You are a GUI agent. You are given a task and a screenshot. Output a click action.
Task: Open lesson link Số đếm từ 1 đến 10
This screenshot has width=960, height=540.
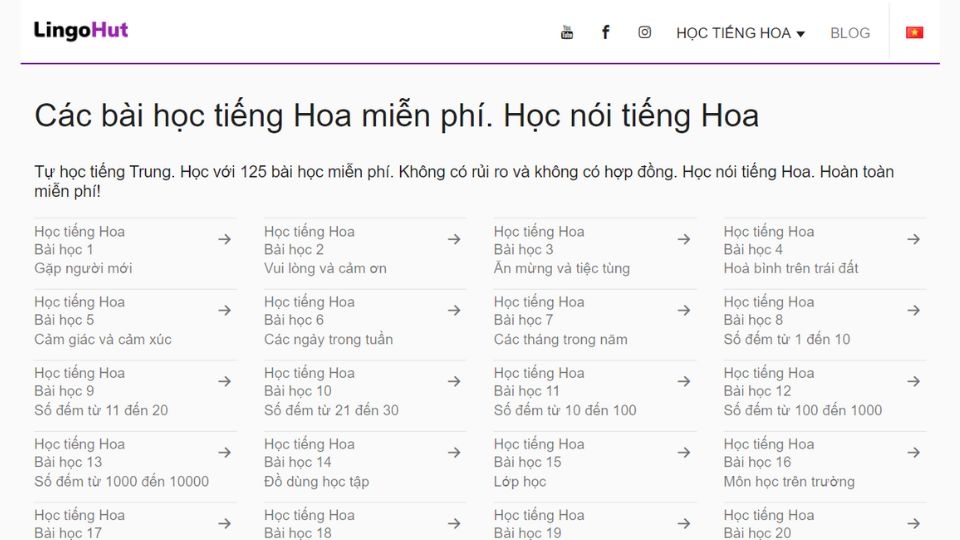click(787, 339)
